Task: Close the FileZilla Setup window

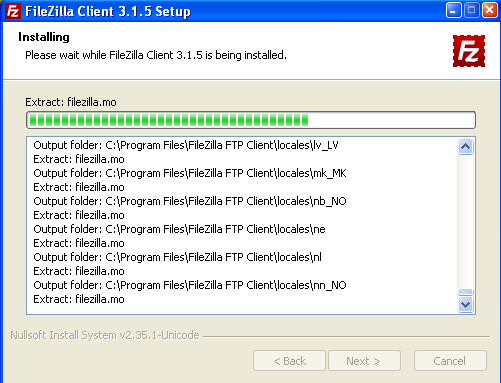Action: click(x=489, y=11)
